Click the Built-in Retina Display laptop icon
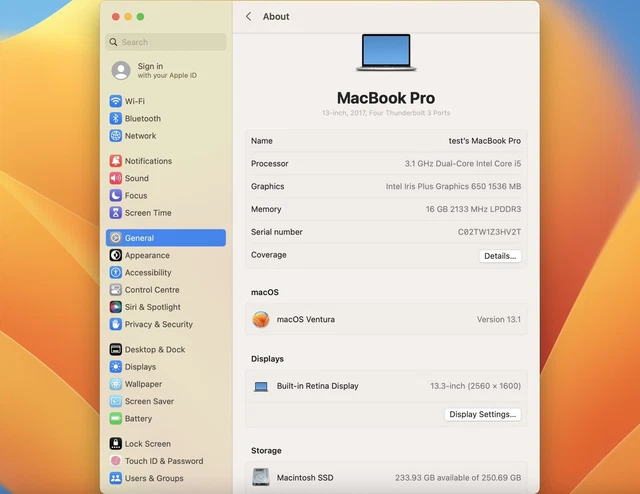The height and width of the screenshot is (494, 640). click(x=261, y=386)
